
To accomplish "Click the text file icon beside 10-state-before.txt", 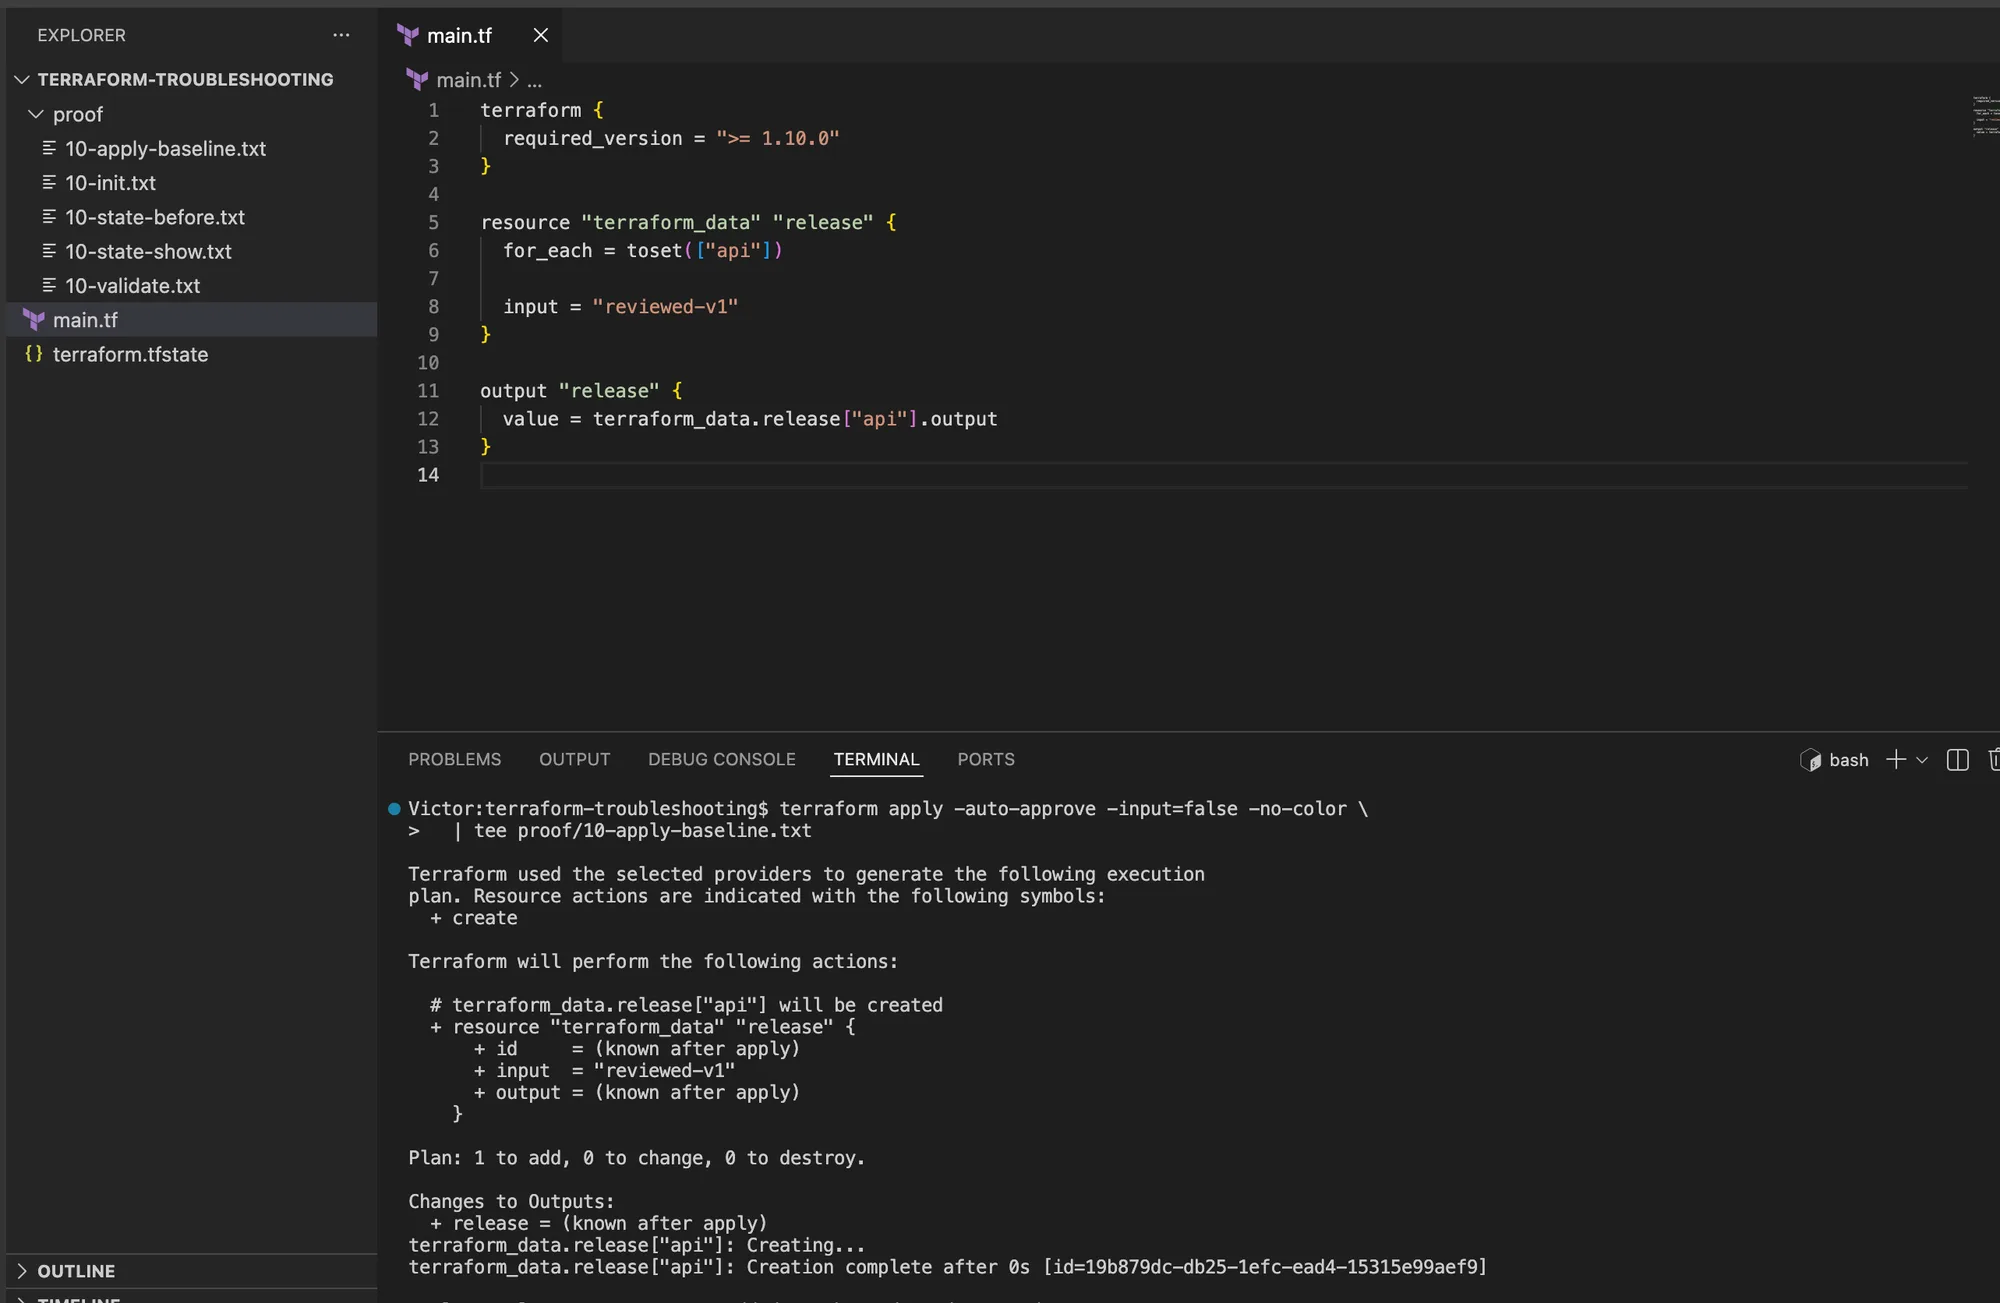I will point(49,216).
